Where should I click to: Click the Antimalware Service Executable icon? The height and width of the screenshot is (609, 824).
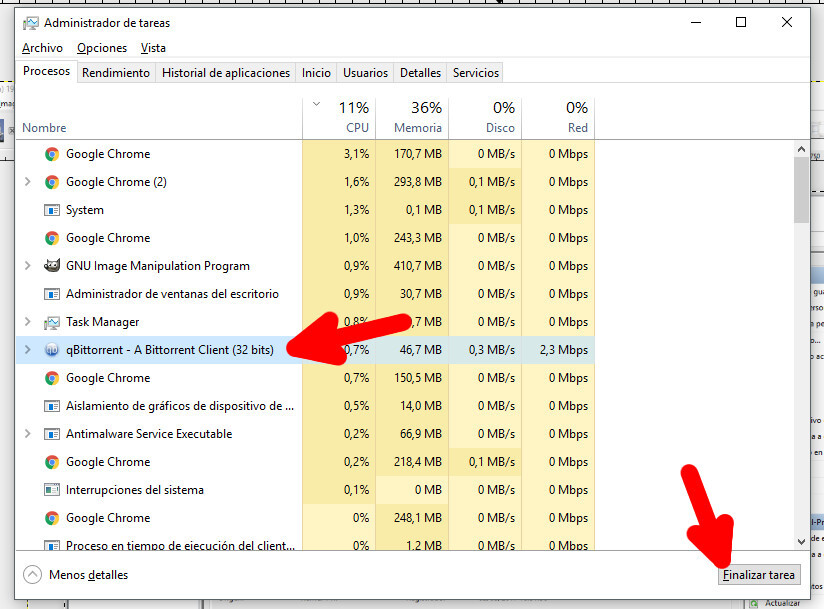[52, 434]
